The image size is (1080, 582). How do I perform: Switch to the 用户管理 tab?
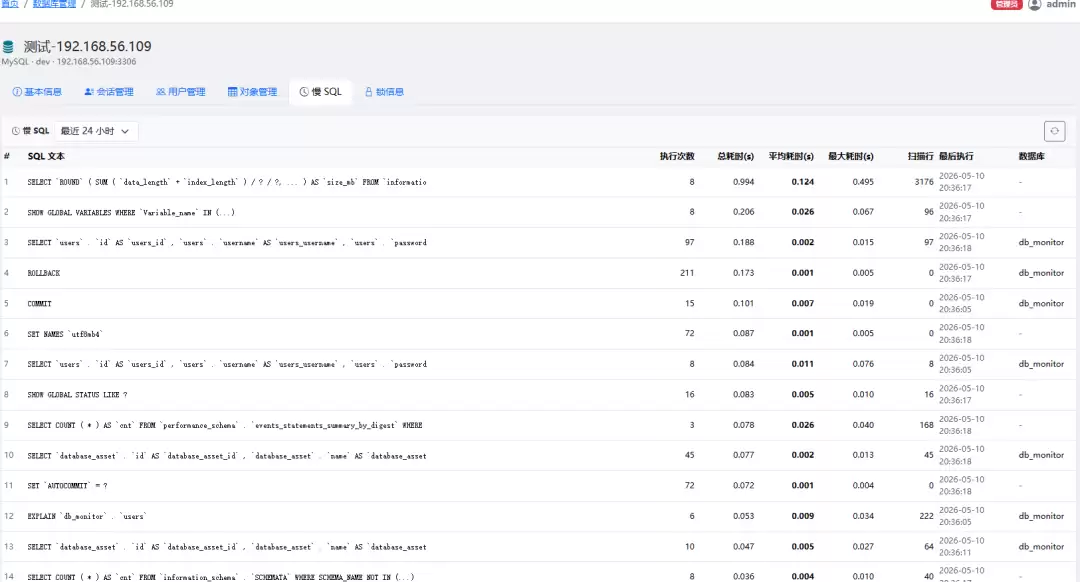(x=180, y=92)
